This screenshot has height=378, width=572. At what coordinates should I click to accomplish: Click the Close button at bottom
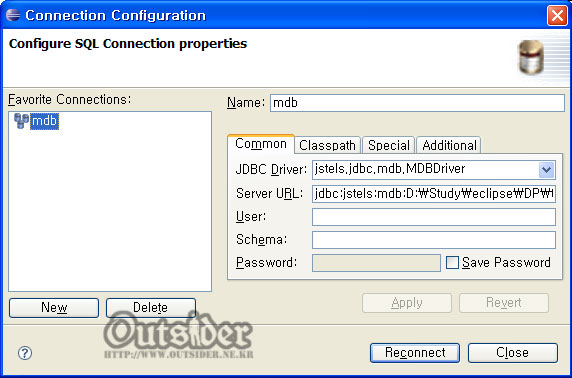coord(513,353)
